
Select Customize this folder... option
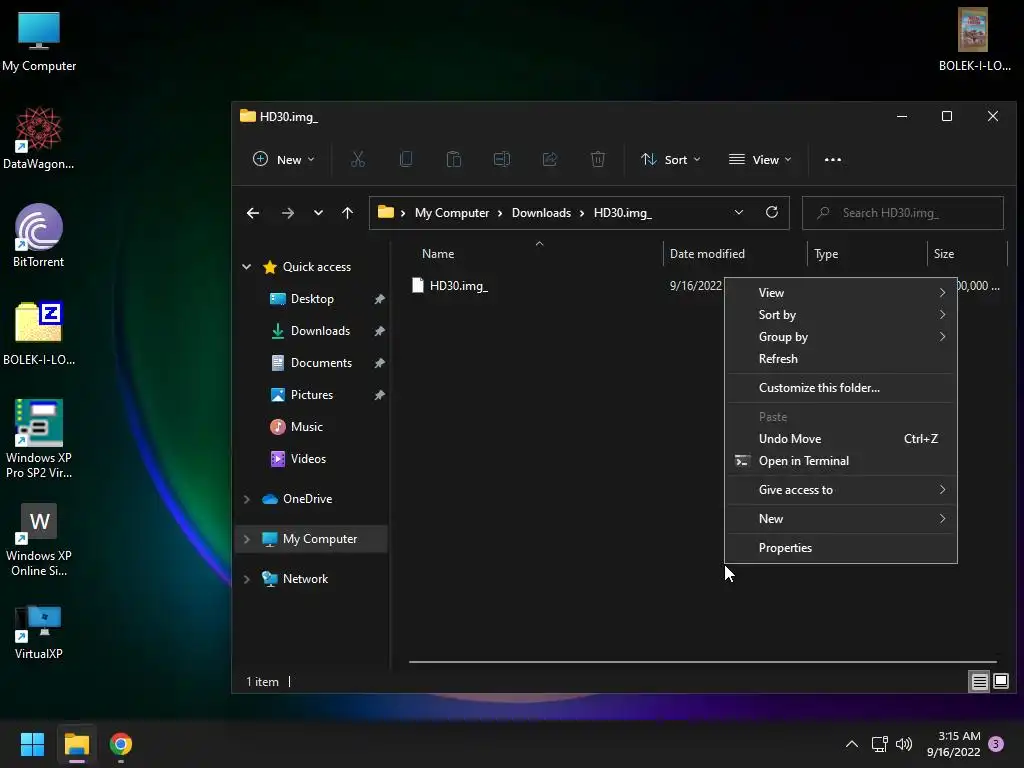click(x=840, y=388)
